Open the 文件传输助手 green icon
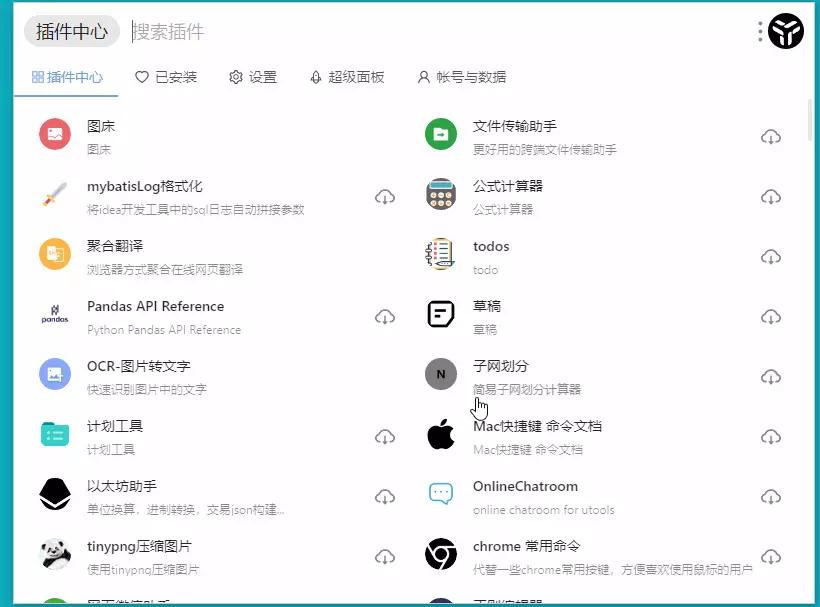 [440, 135]
